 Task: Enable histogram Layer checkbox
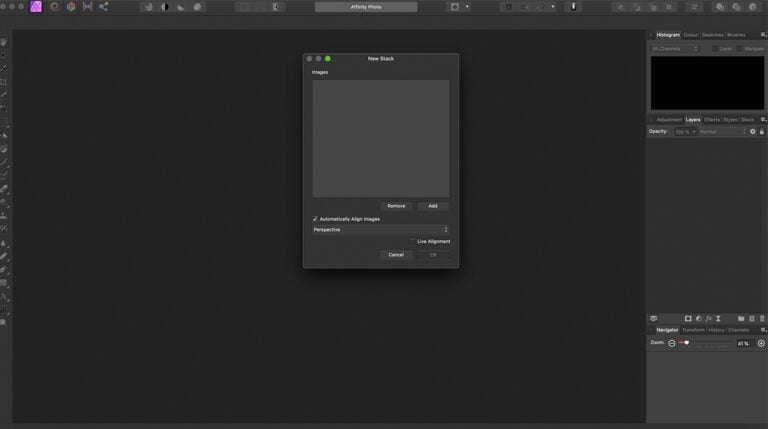[715, 49]
